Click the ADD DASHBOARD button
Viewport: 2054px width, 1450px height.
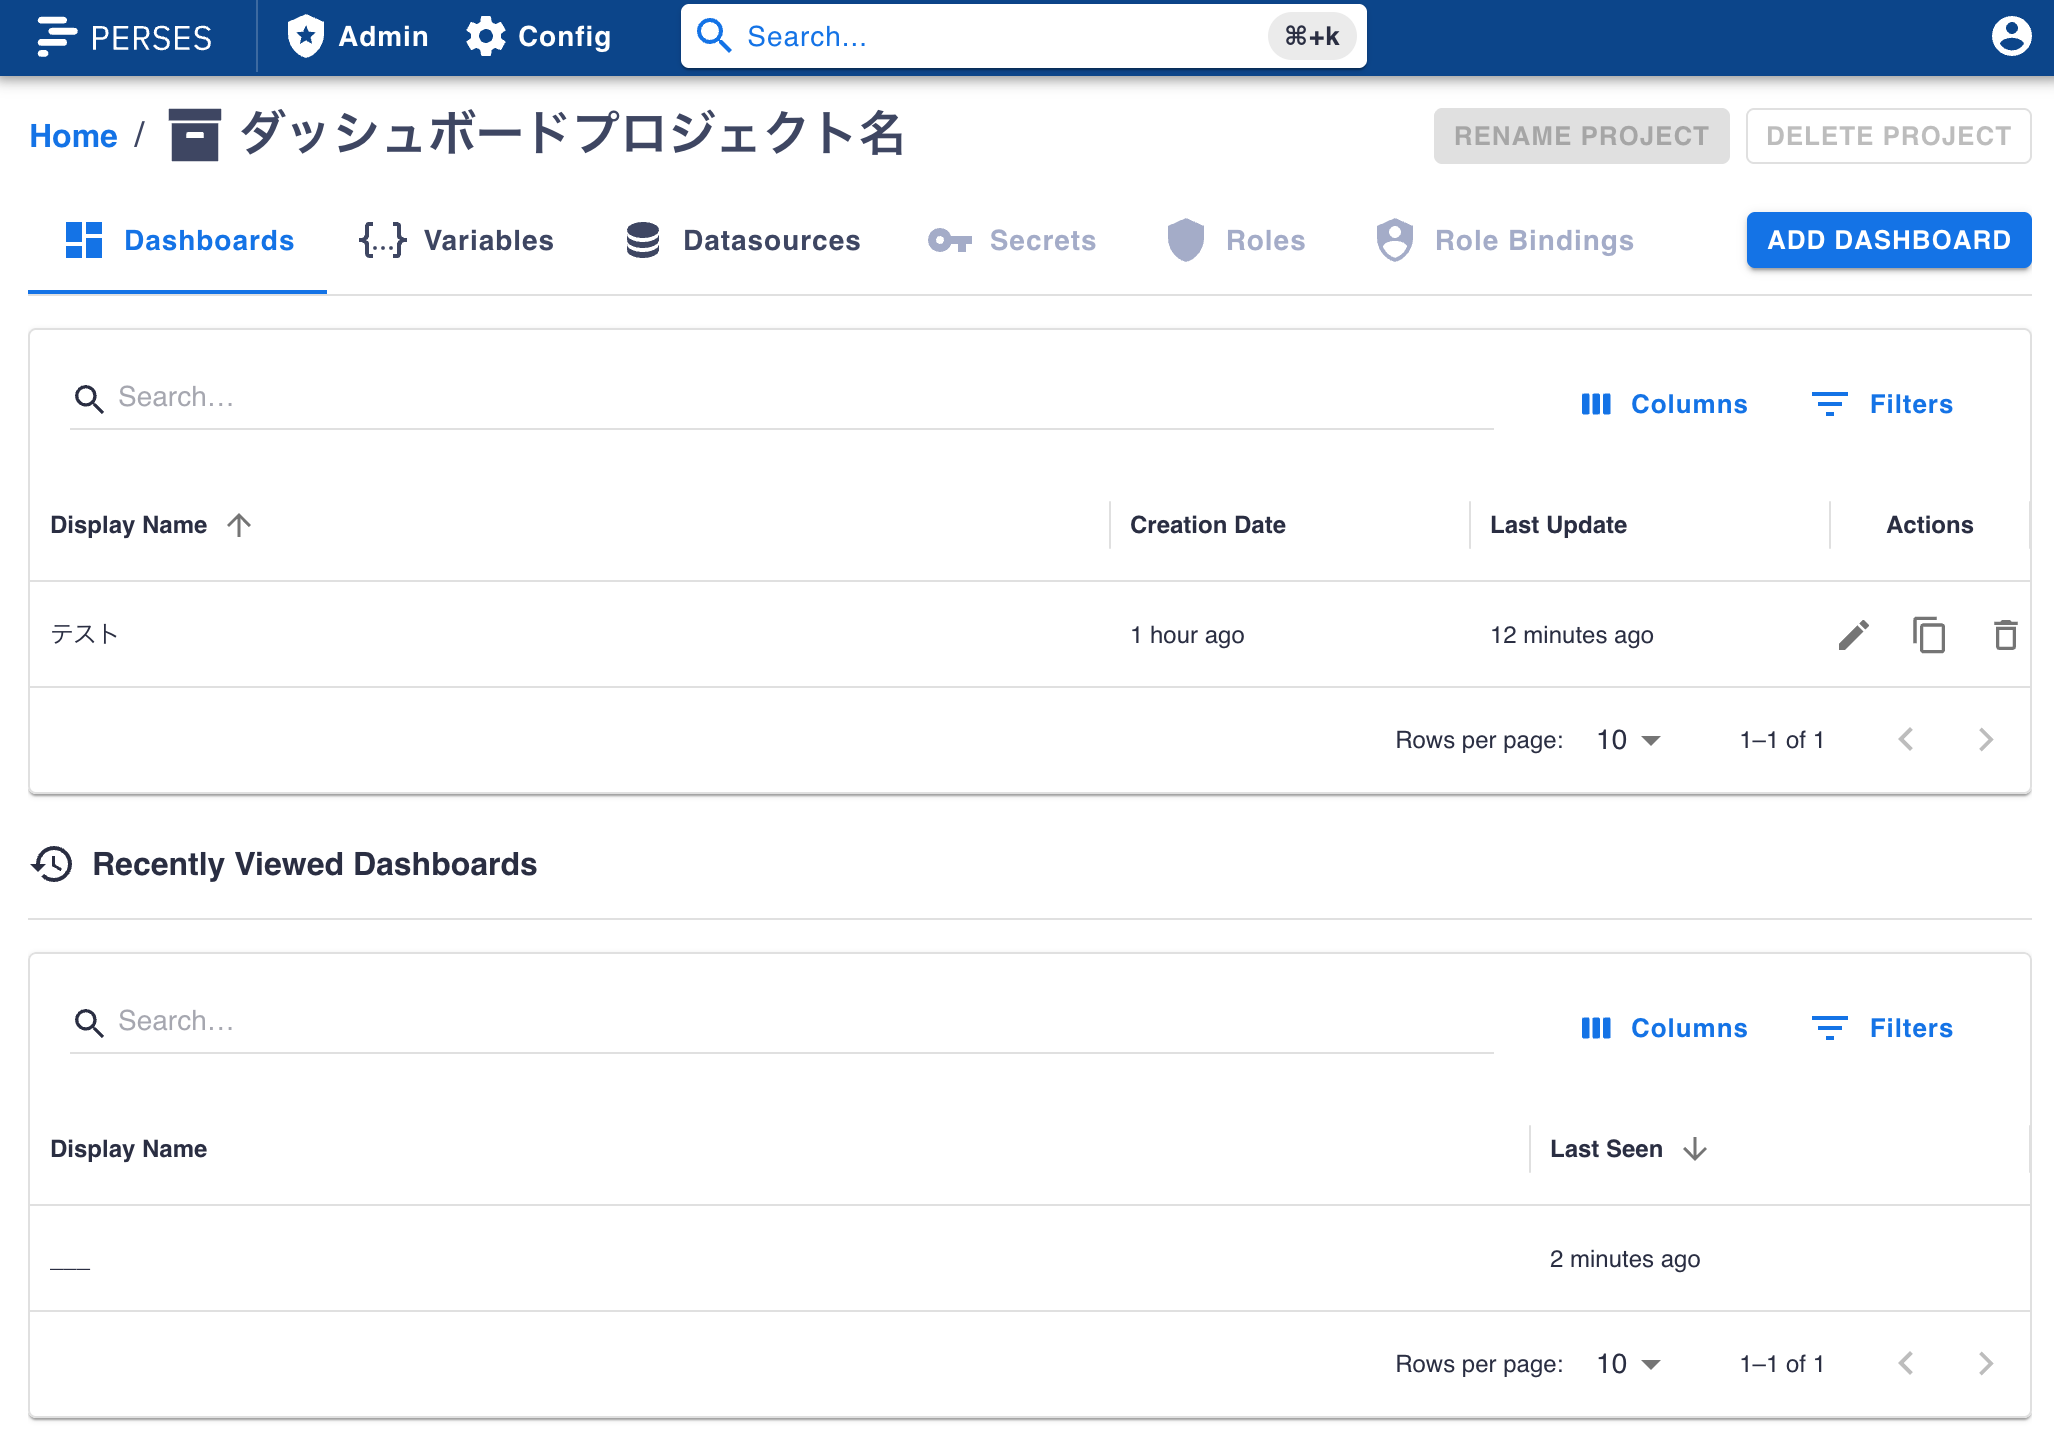pyautogui.click(x=1888, y=240)
